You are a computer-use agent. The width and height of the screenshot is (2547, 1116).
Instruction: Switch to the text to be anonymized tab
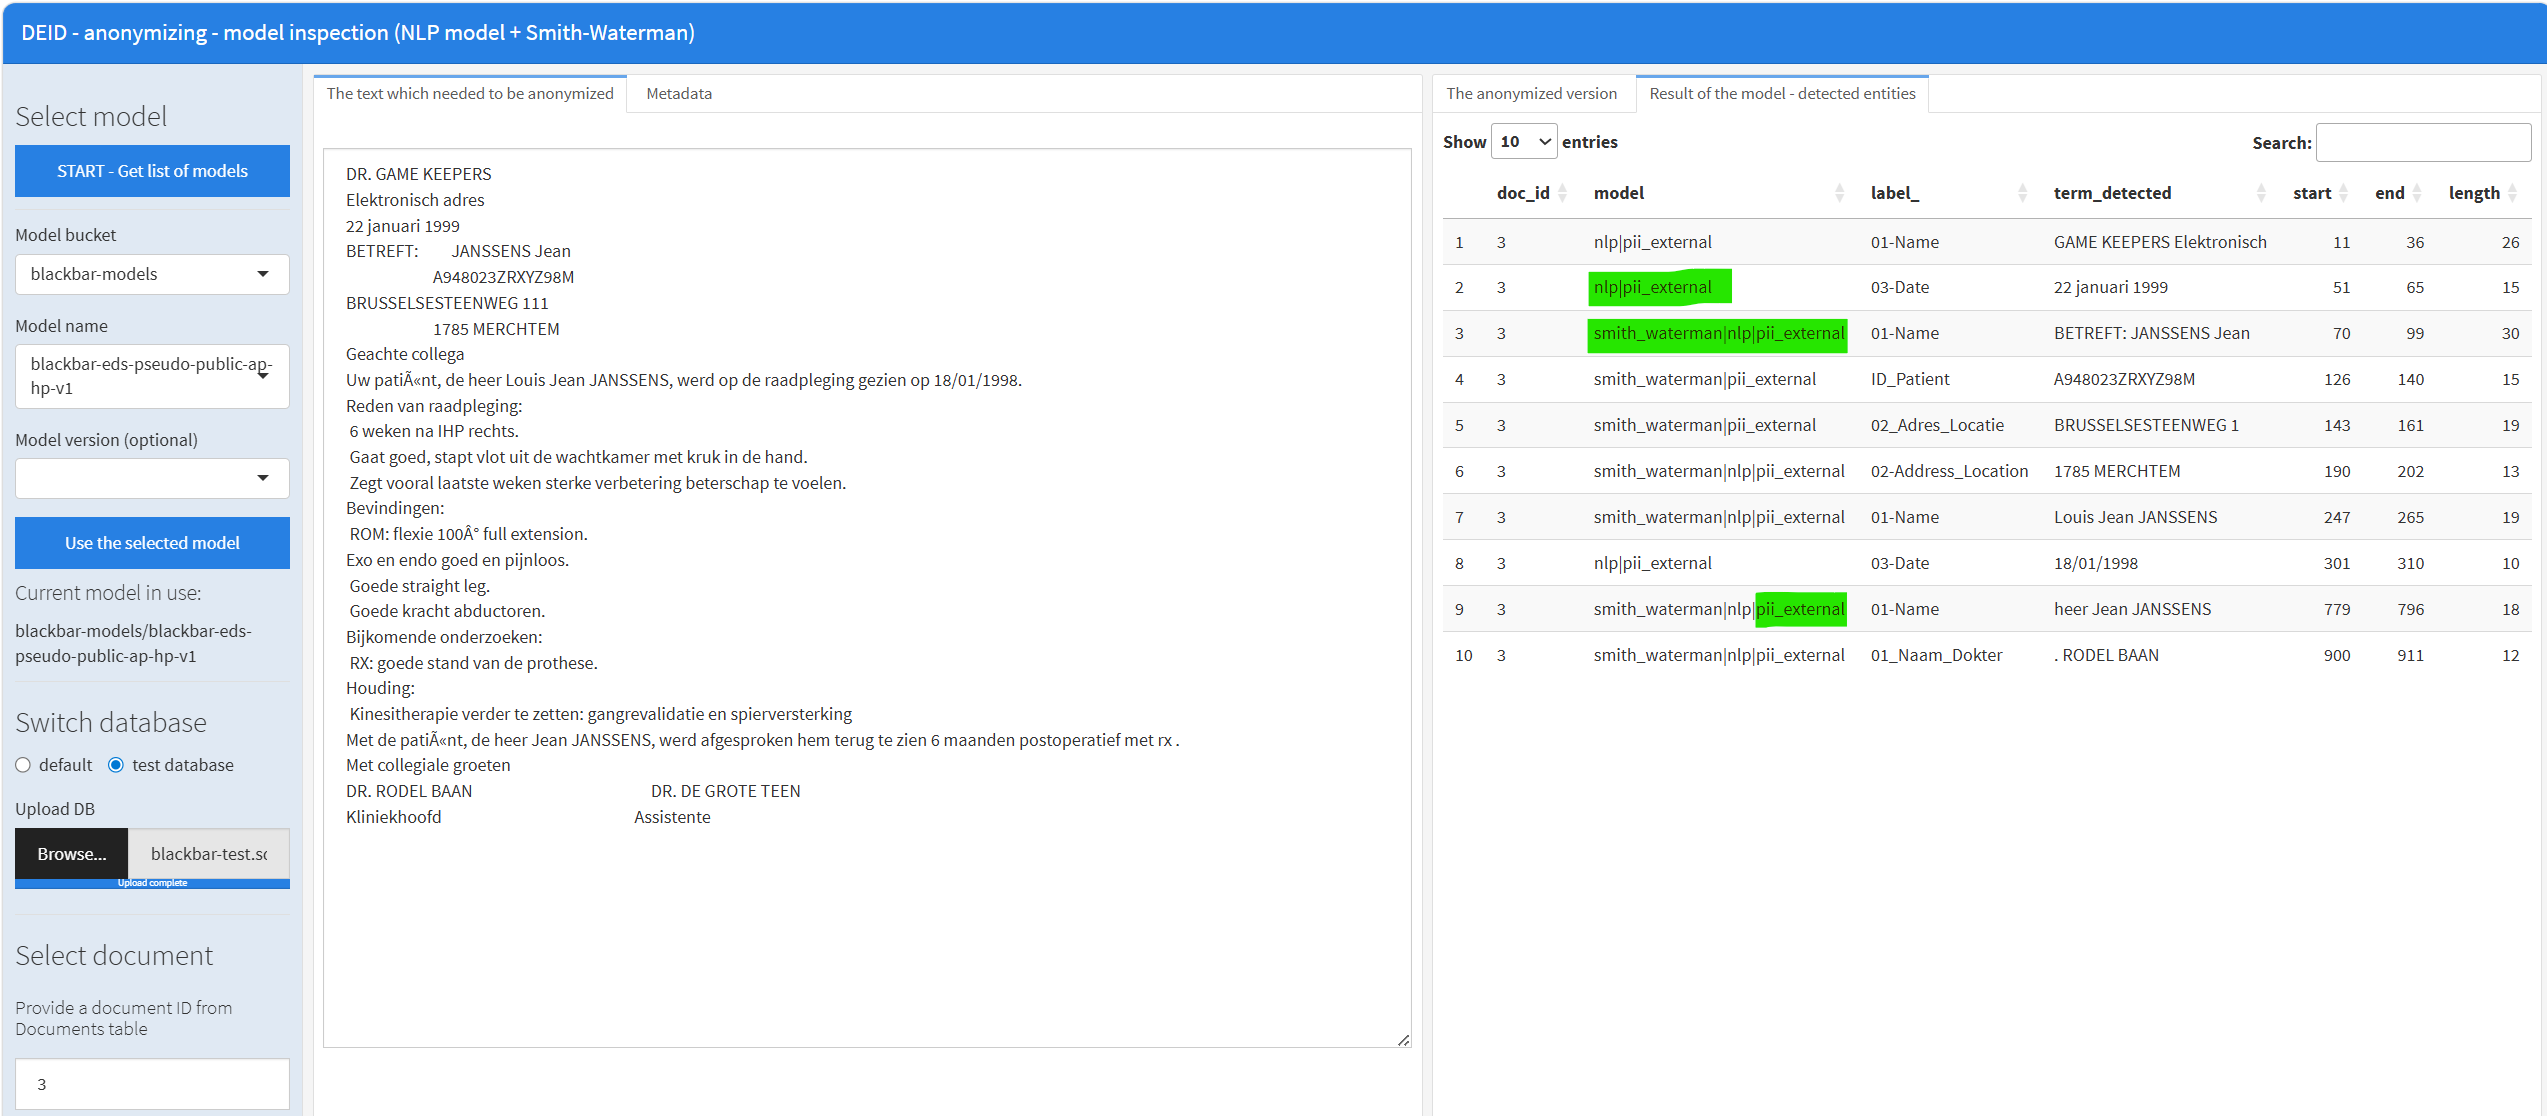click(x=470, y=93)
